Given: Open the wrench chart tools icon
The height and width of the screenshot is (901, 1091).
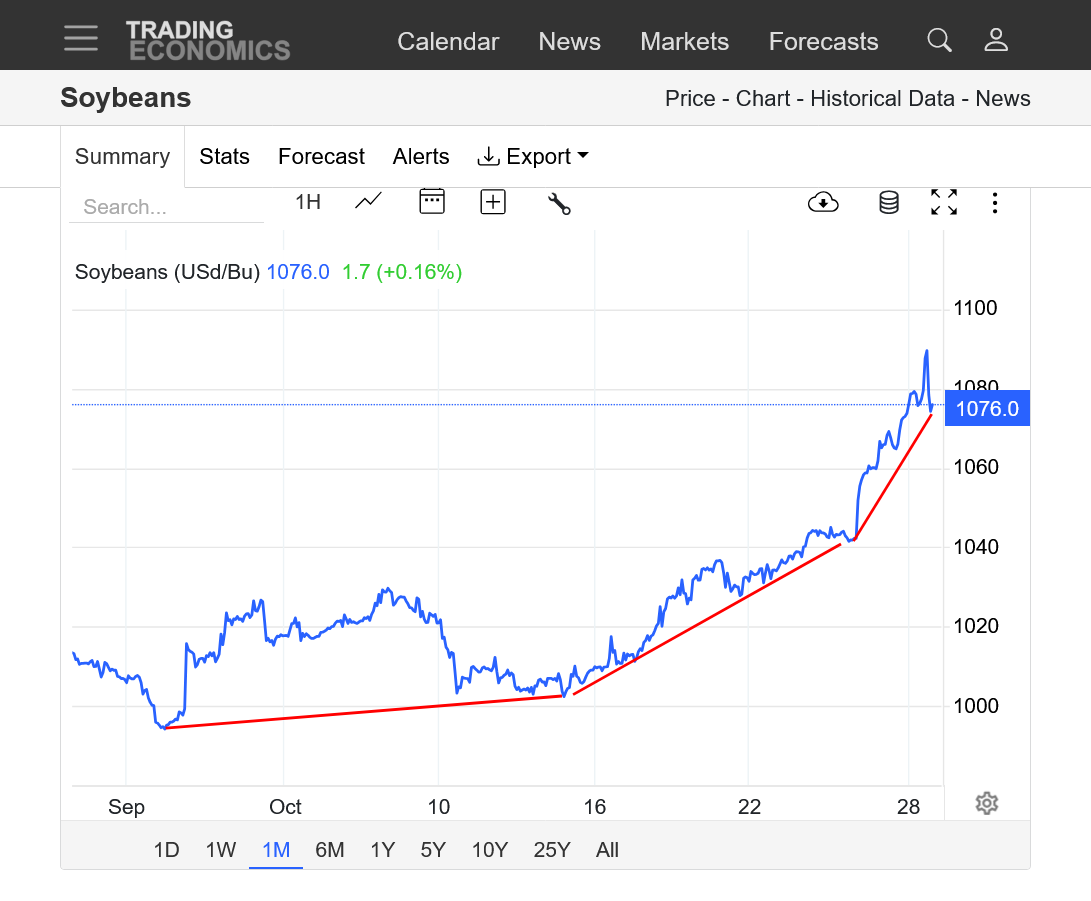Looking at the screenshot, I should (558, 203).
